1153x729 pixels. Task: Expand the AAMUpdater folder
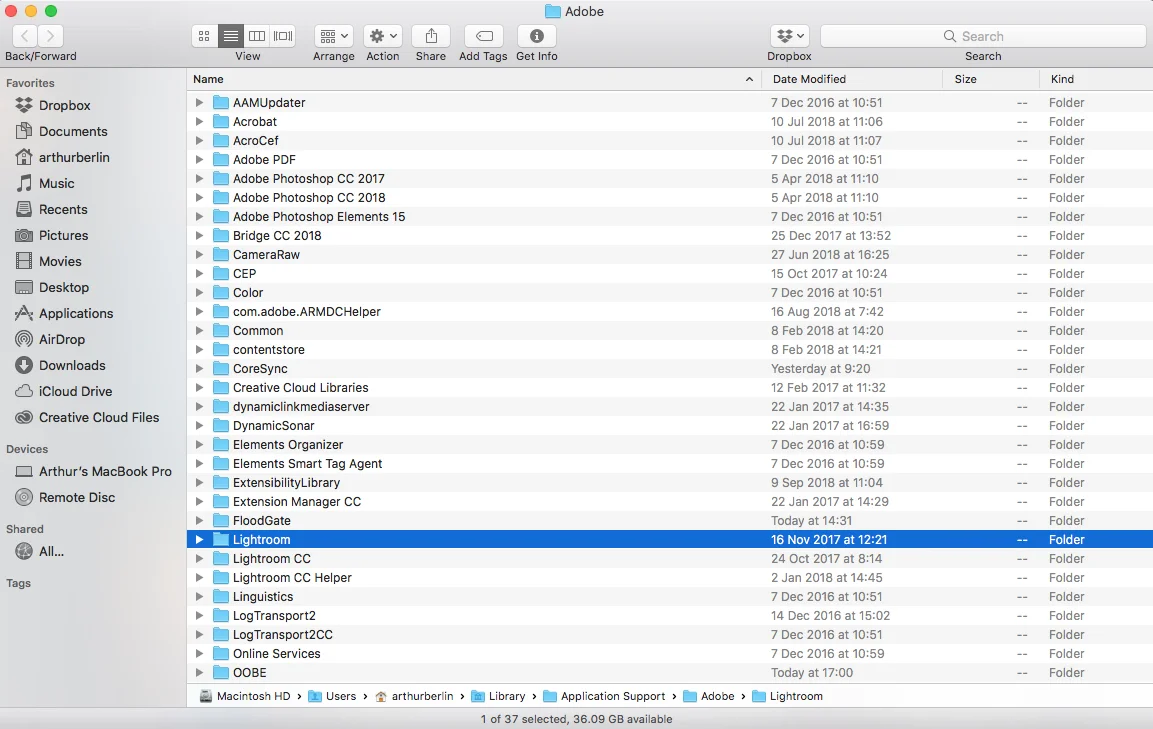pos(199,102)
